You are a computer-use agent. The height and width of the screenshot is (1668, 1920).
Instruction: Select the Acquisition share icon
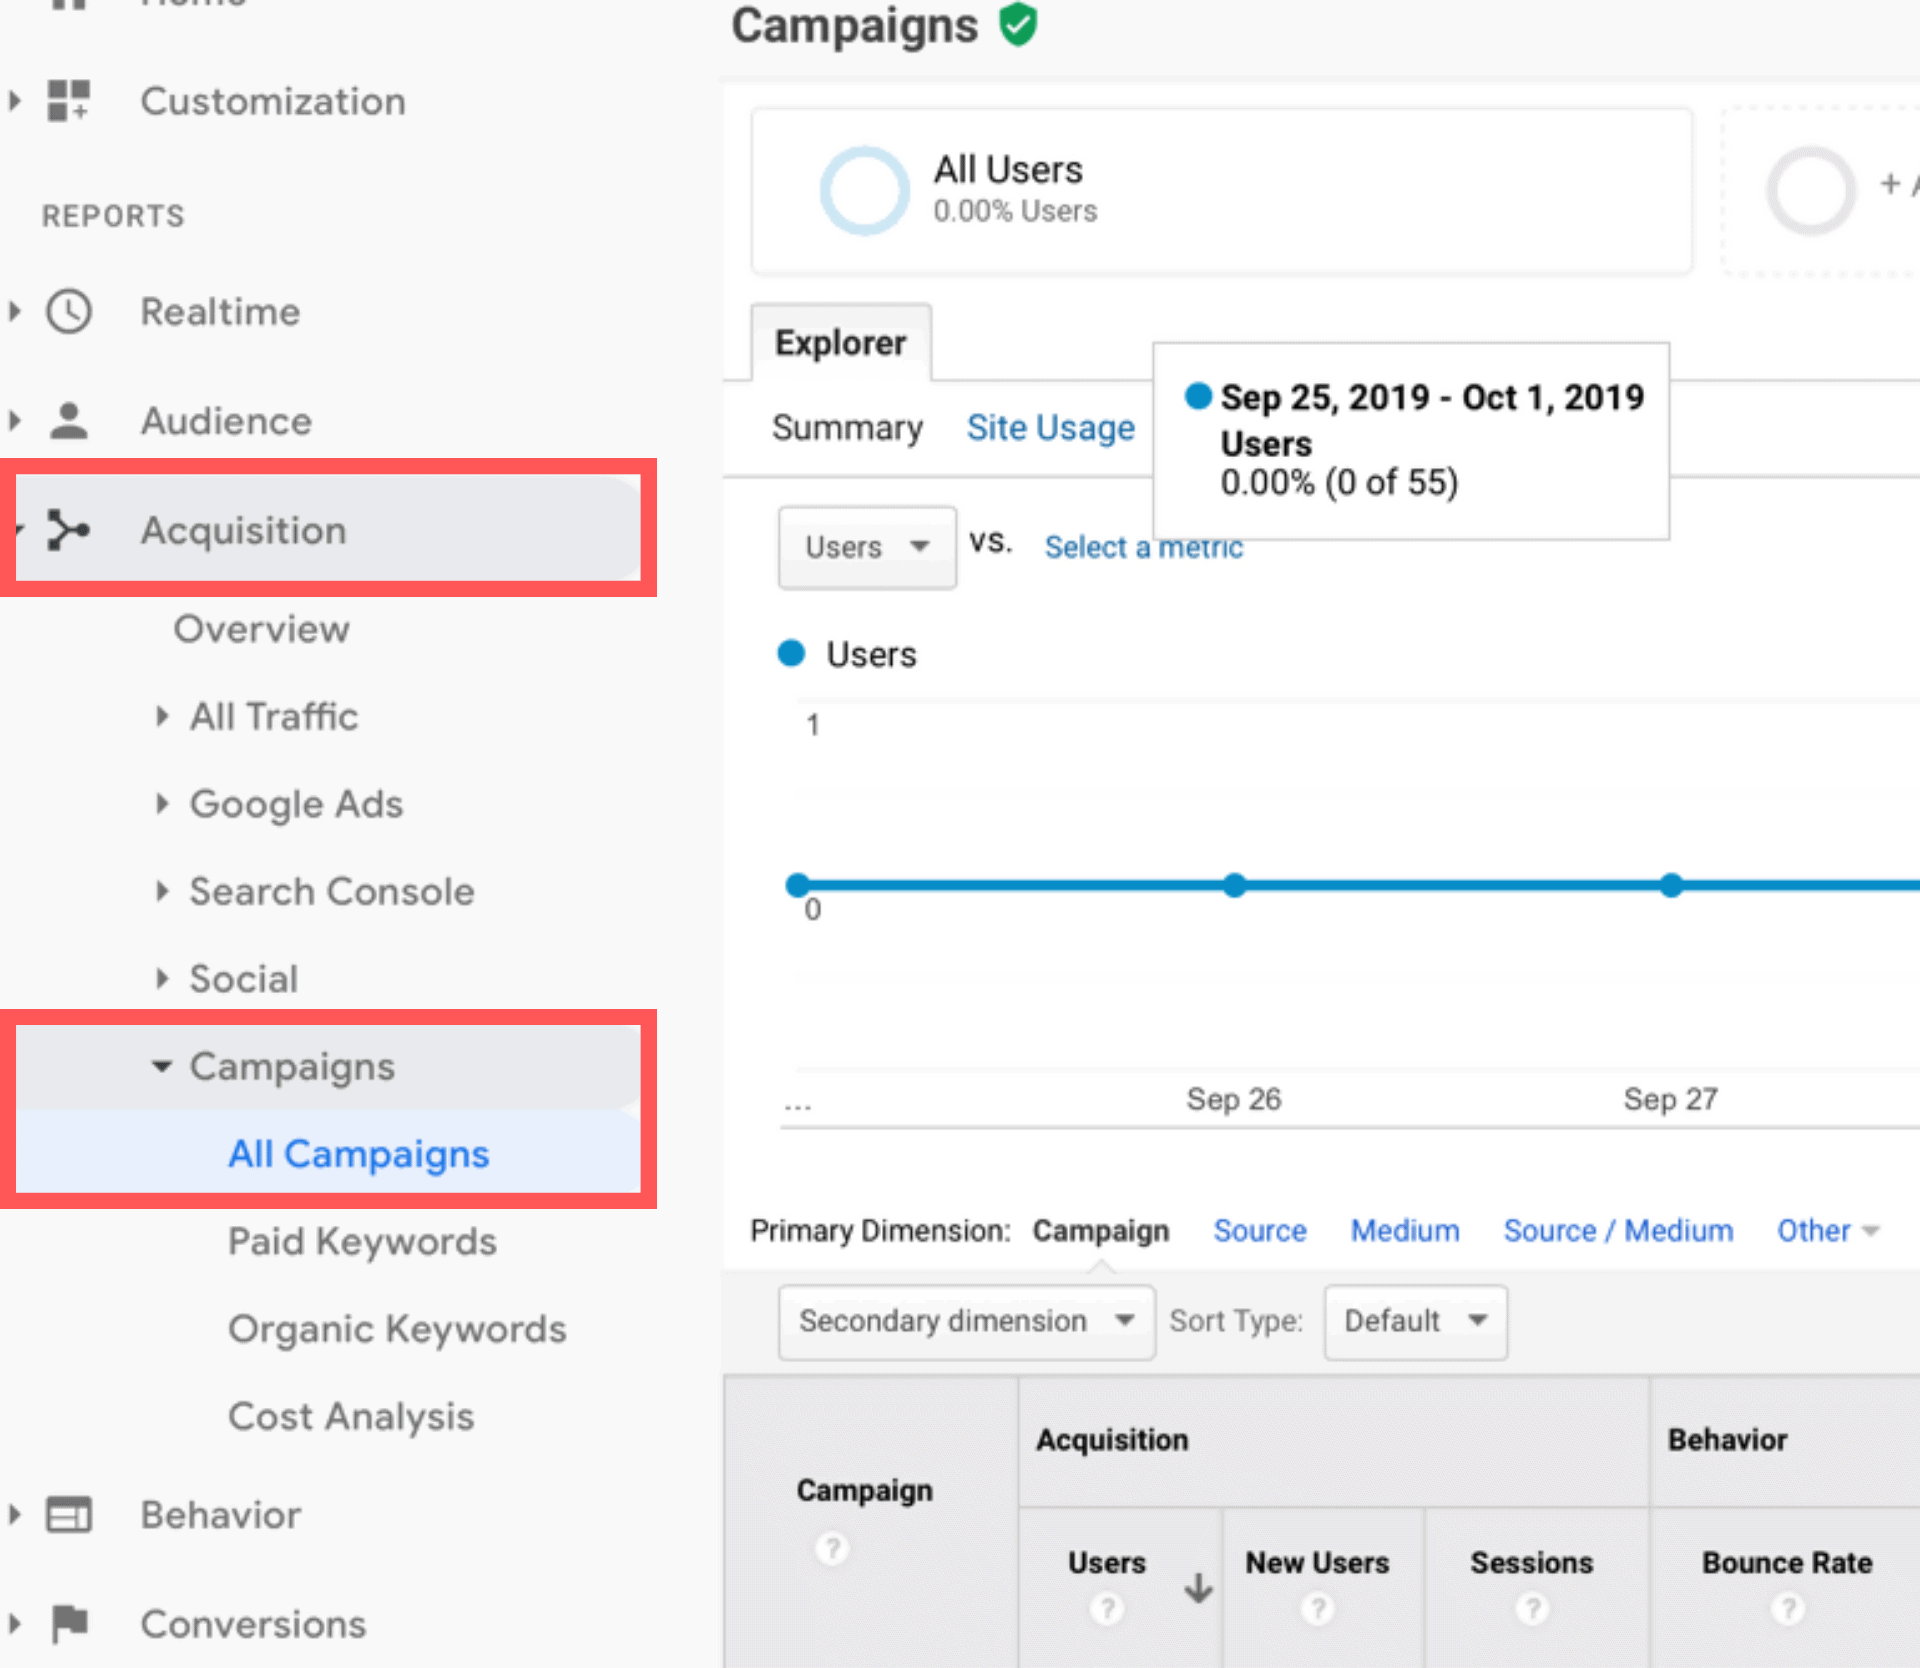click(x=68, y=530)
